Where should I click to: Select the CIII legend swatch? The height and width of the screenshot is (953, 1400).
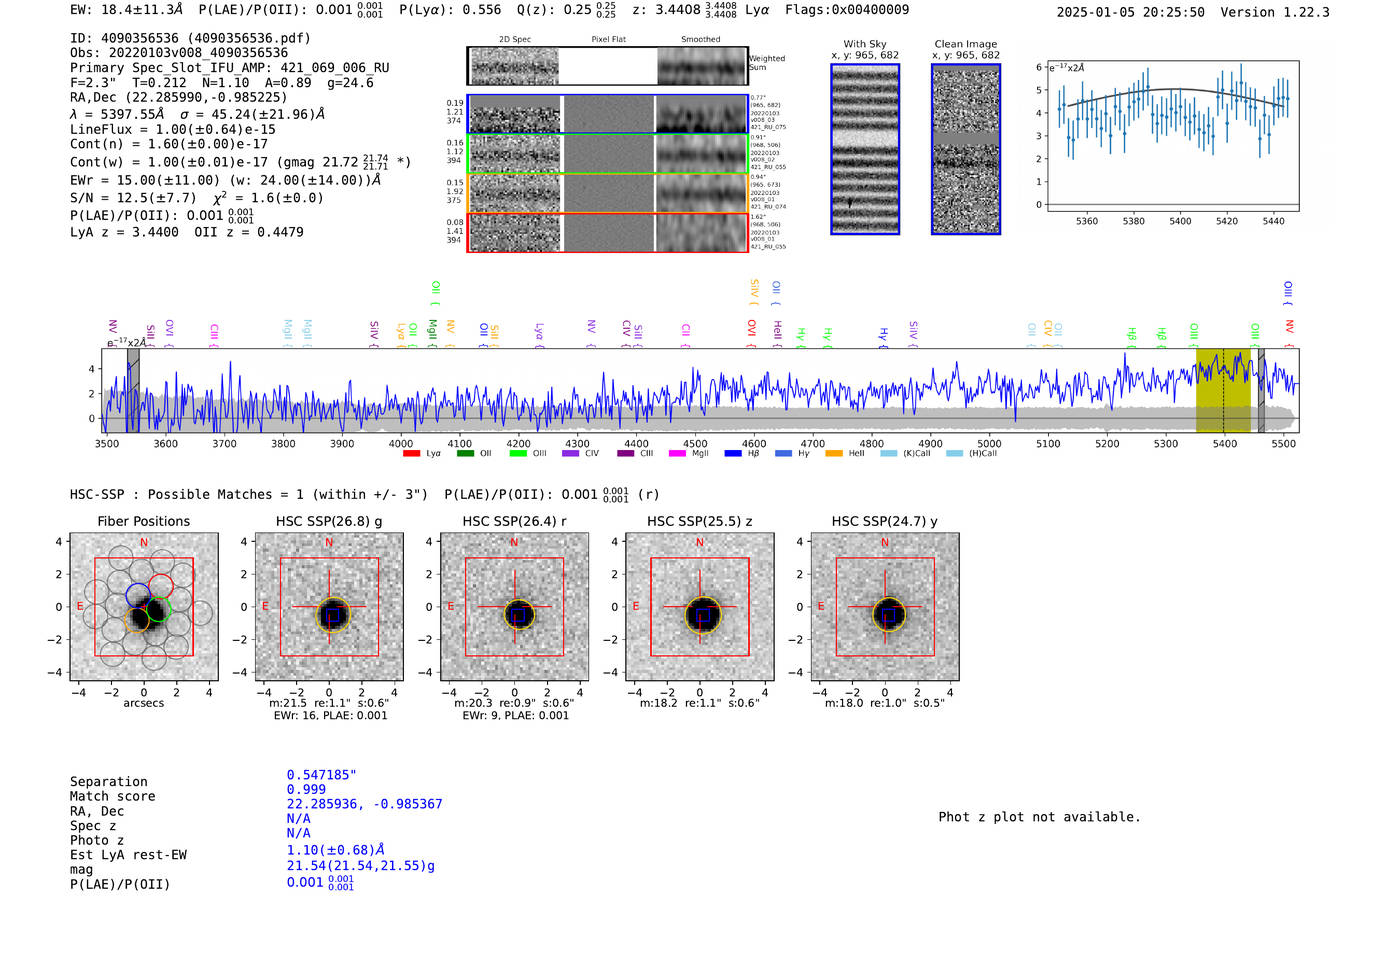click(626, 454)
